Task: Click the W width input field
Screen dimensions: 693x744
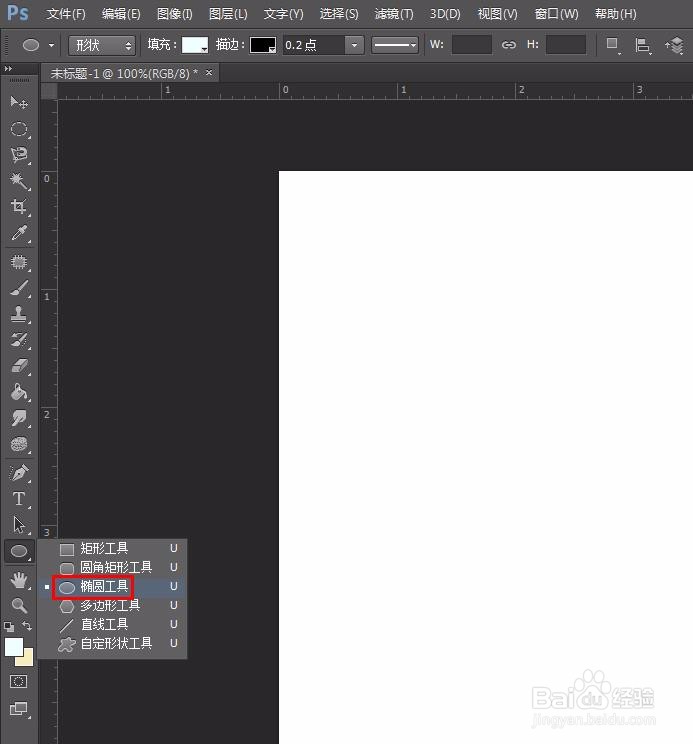Action: [x=471, y=45]
